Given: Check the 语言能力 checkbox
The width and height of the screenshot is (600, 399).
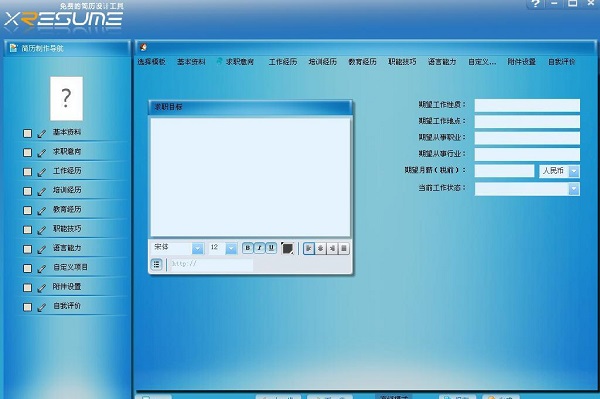Looking at the screenshot, I should (27, 249).
